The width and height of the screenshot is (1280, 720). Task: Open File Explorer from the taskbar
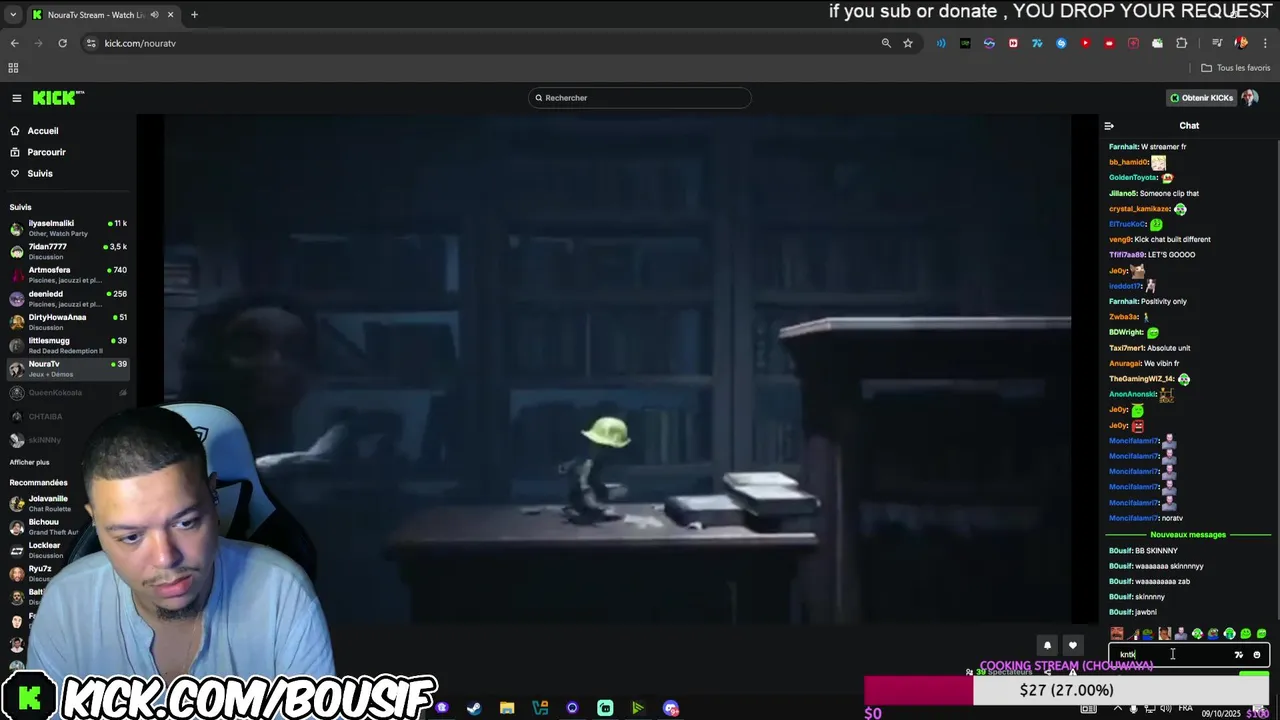coord(507,708)
